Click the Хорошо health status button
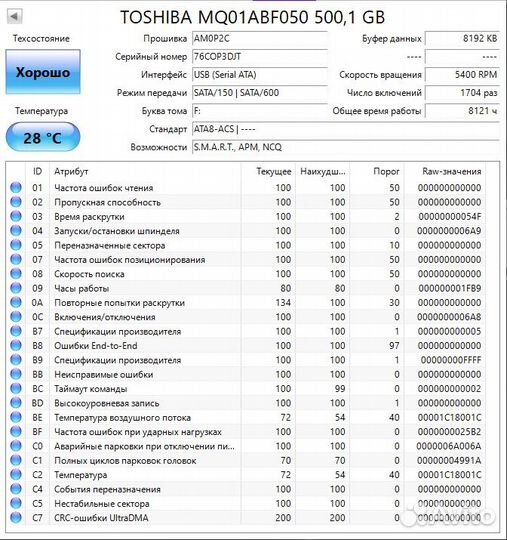The height and width of the screenshot is (540, 507). [x=43, y=72]
